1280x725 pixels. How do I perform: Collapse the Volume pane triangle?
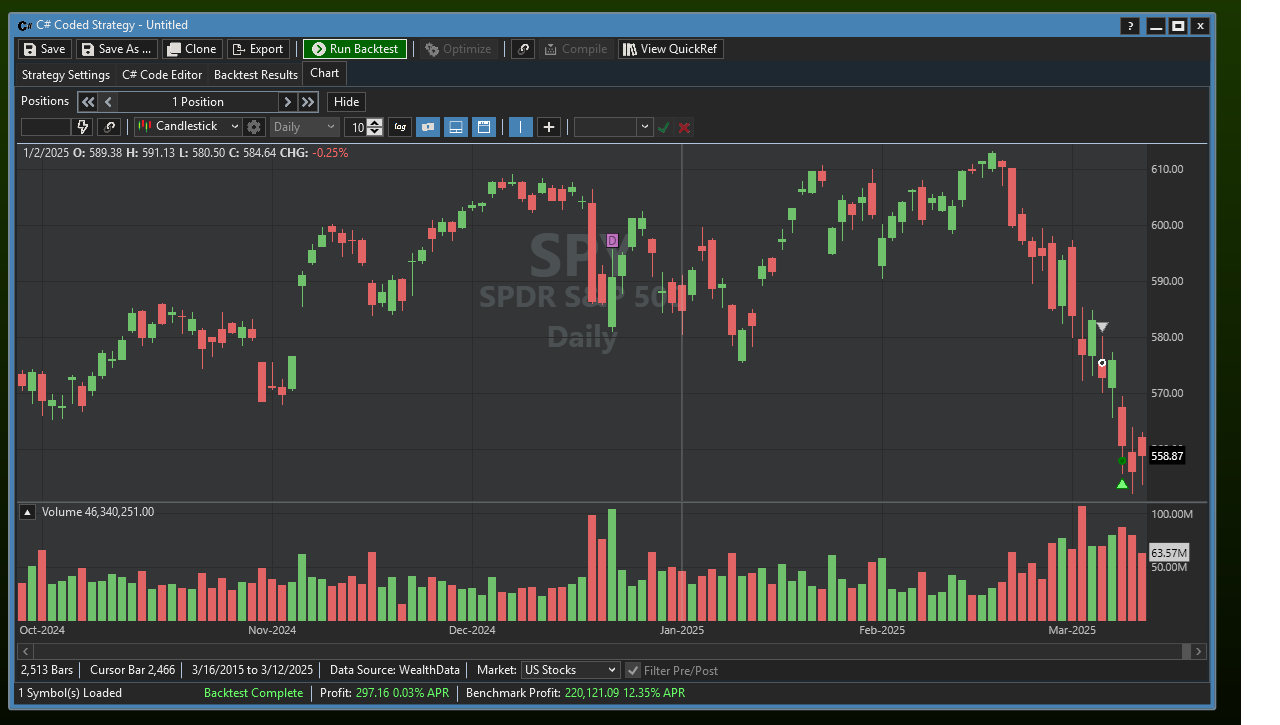point(28,512)
